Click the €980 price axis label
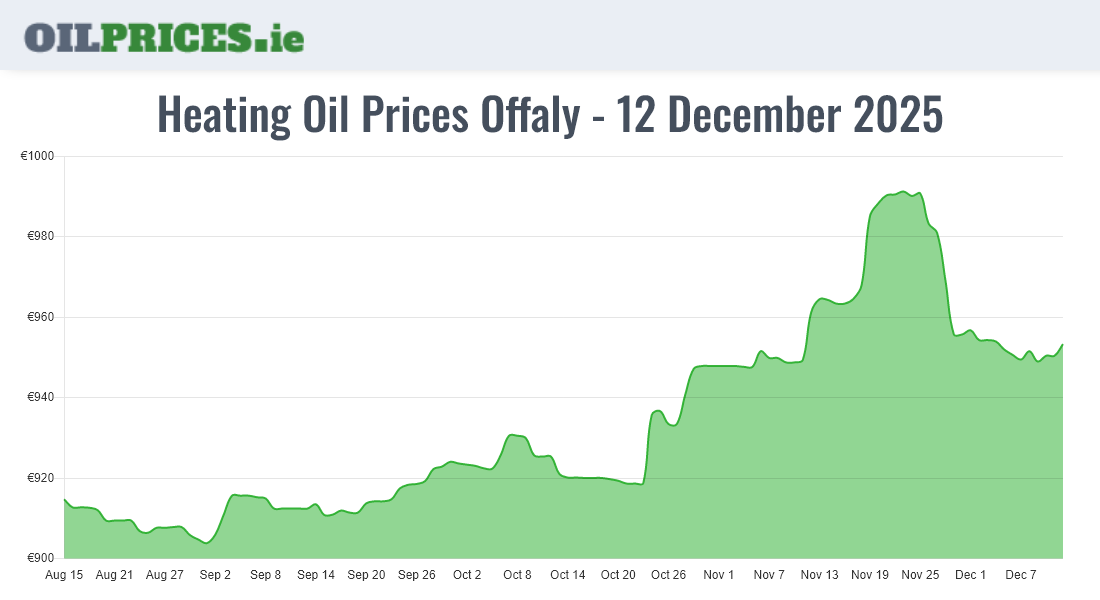The image size is (1100, 600). 41,237
